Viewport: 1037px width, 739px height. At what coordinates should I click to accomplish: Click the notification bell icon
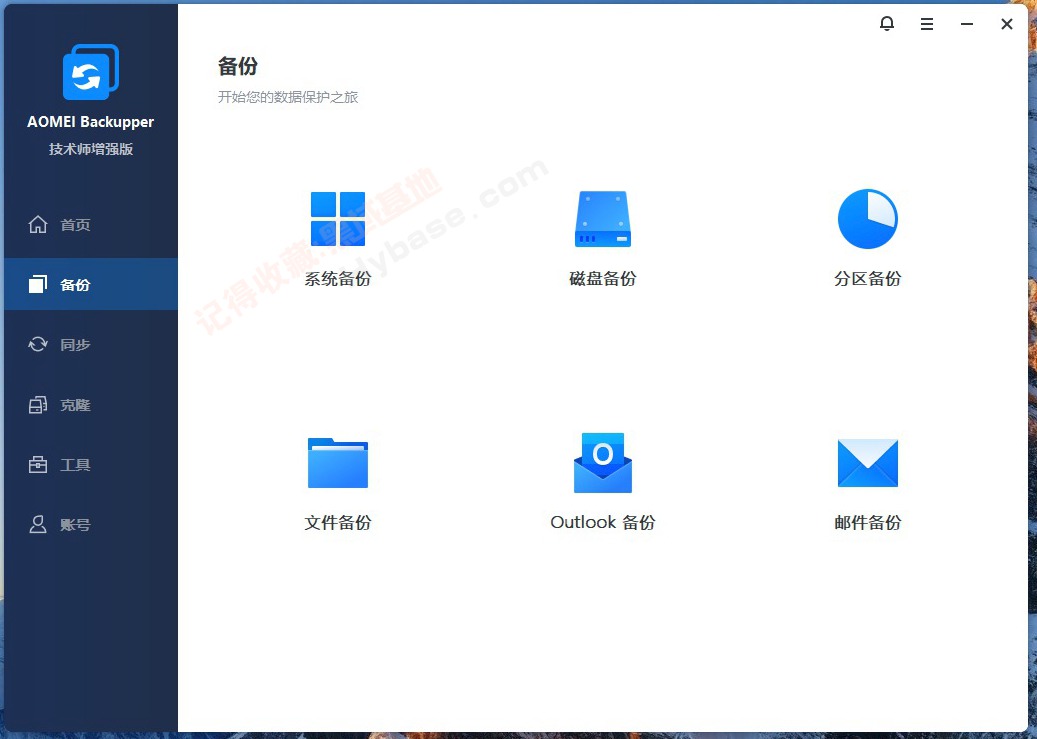point(886,23)
